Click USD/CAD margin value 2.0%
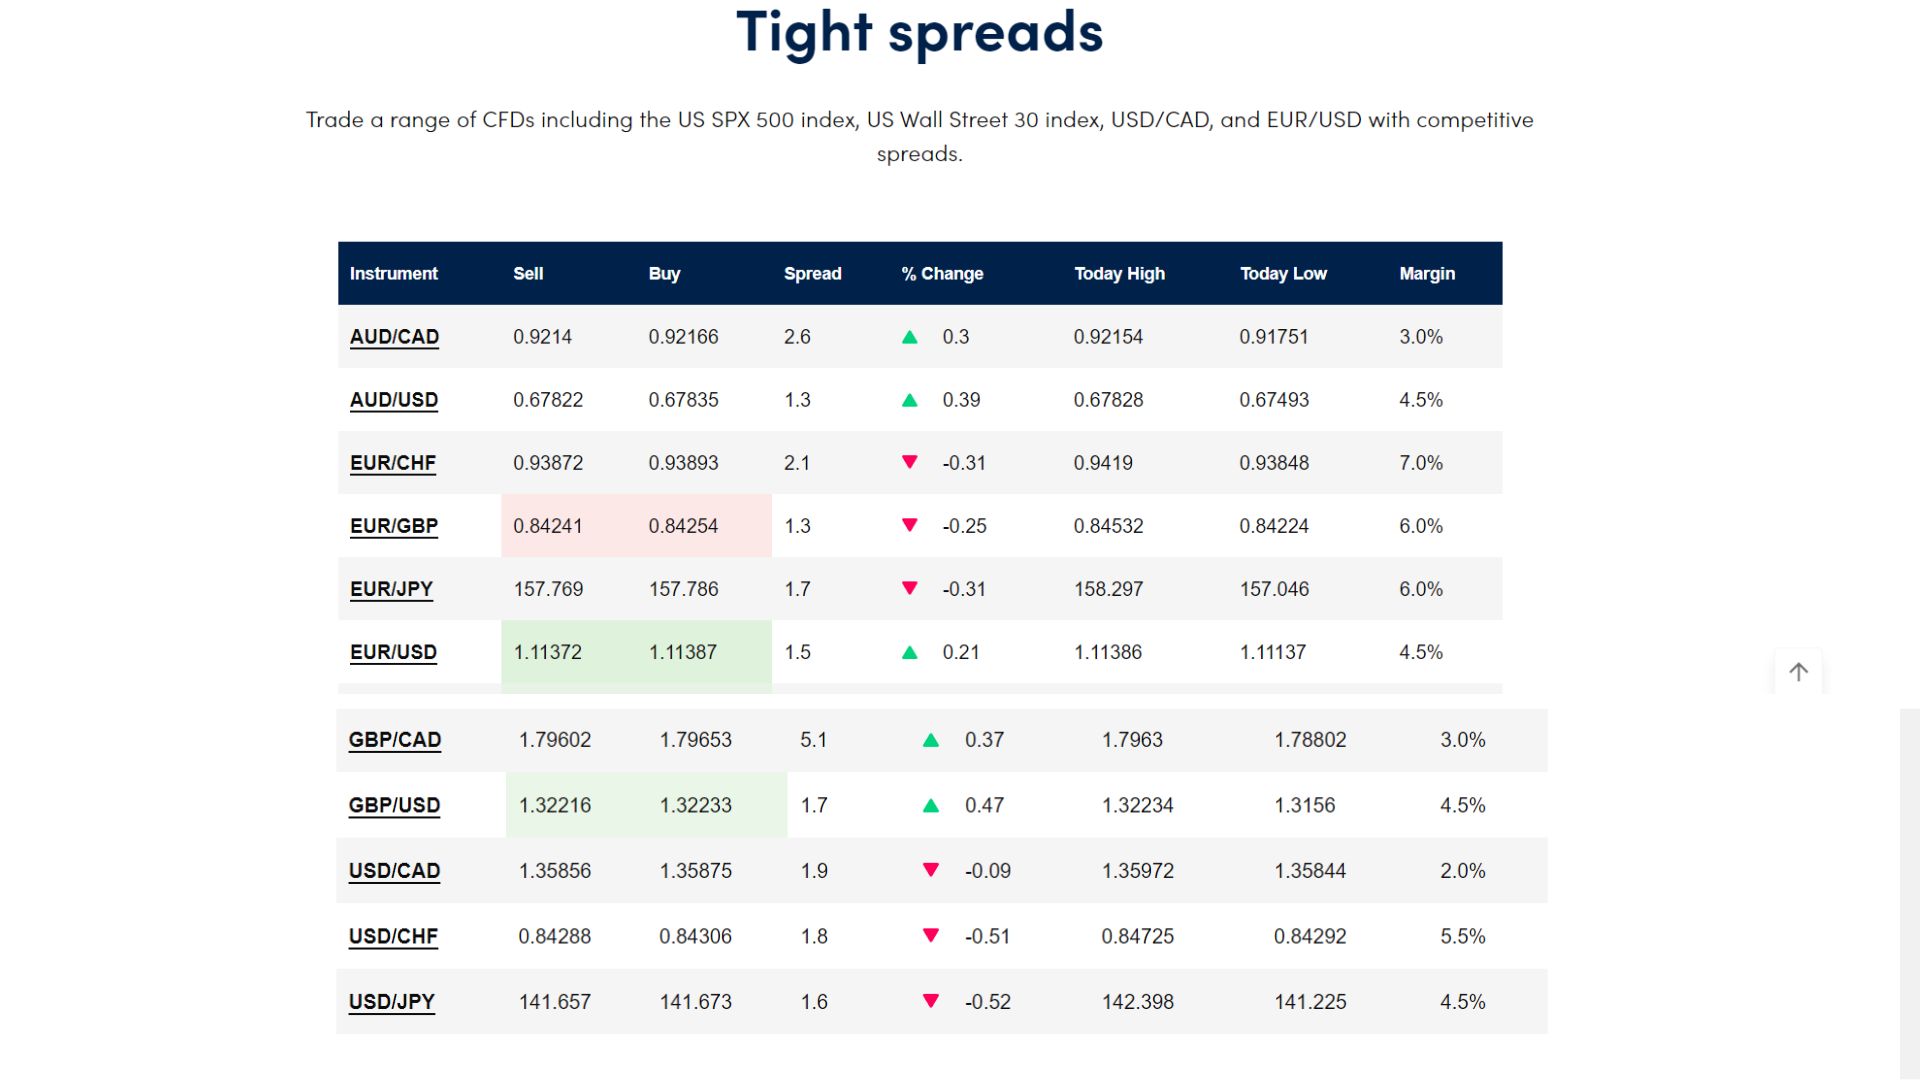The width and height of the screenshot is (1920, 1080). point(1463,871)
